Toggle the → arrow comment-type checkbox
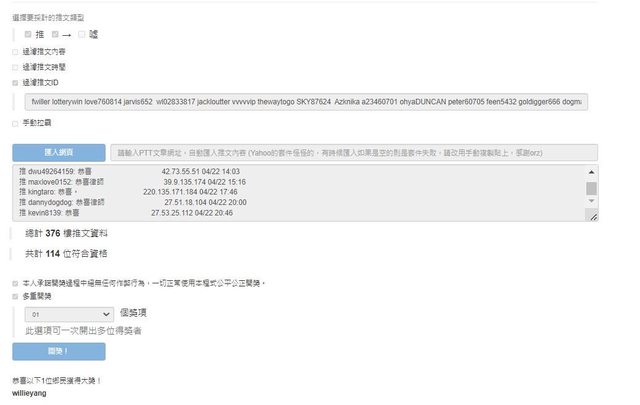 coord(56,35)
